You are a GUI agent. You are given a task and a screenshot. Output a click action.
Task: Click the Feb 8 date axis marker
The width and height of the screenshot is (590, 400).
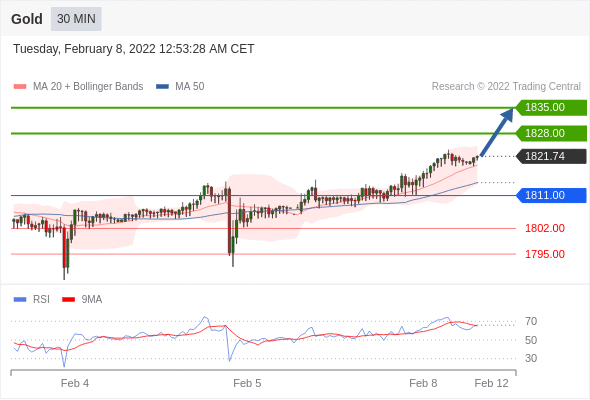tap(423, 383)
